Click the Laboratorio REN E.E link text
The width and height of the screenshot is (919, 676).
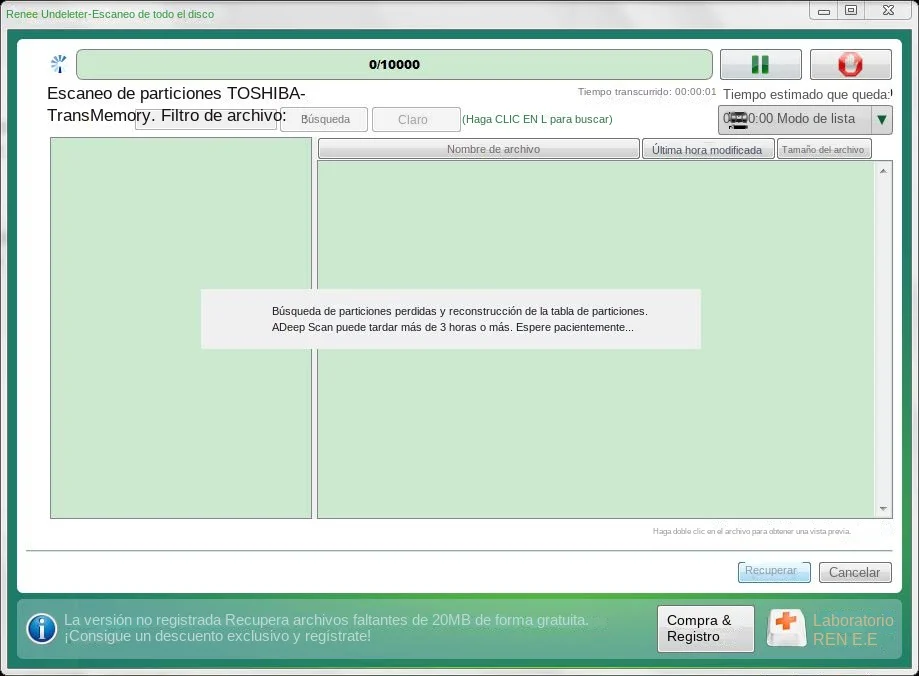pyautogui.click(x=853, y=629)
